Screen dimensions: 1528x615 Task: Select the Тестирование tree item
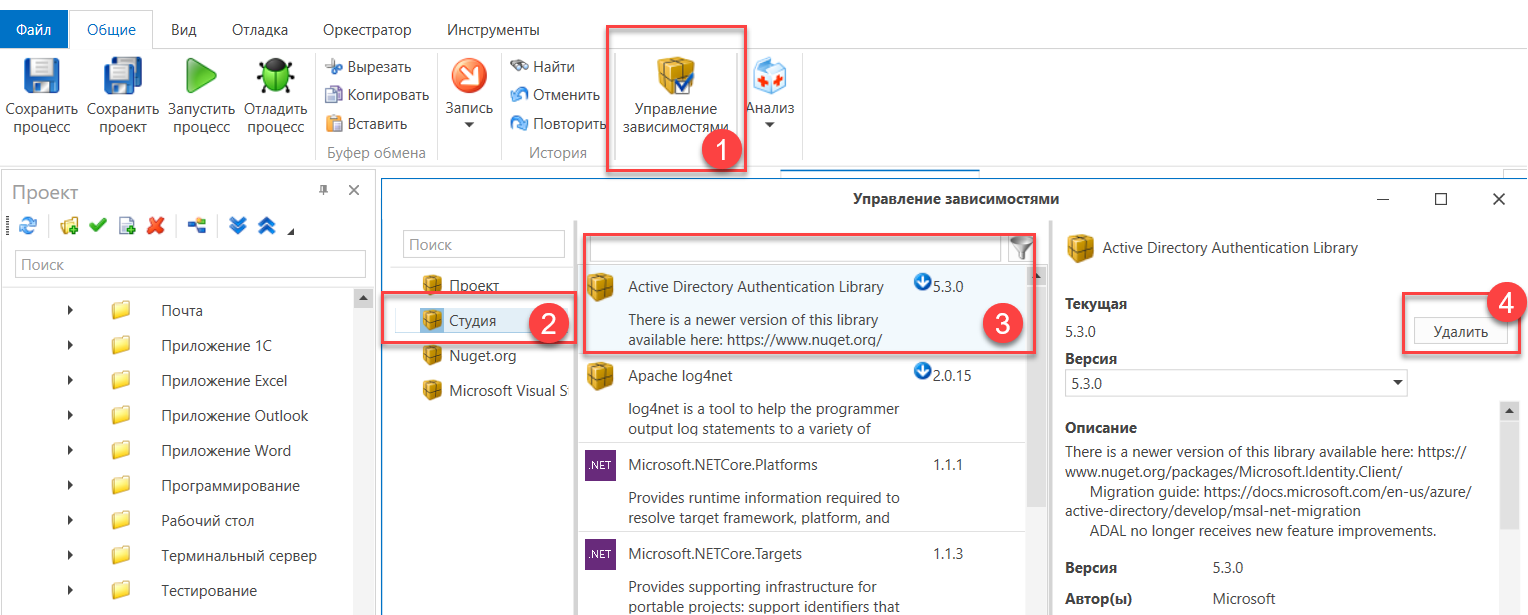pyautogui.click(x=209, y=591)
